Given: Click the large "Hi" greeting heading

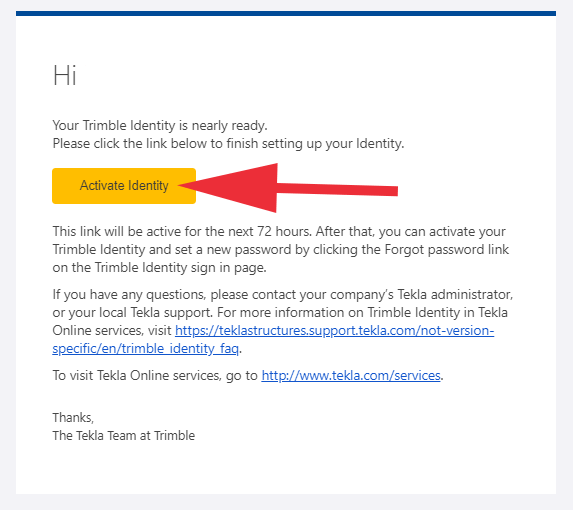Looking at the screenshot, I should pyautogui.click(x=65, y=76).
